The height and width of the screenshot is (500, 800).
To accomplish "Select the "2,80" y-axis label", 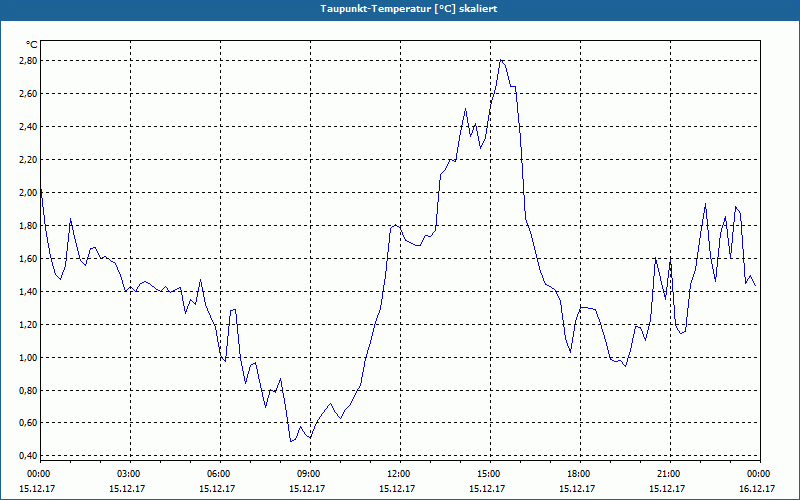I will tap(28, 61).
